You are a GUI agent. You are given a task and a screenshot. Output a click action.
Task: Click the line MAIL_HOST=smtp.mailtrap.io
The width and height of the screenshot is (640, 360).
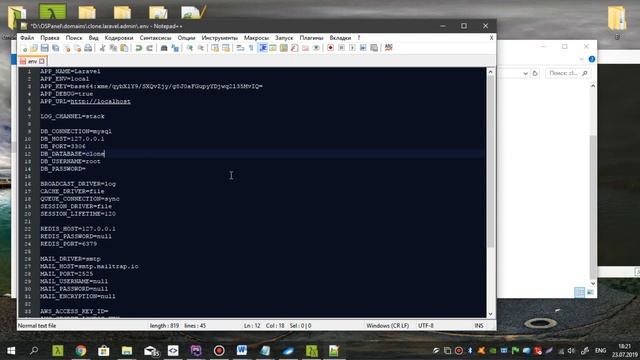(89, 267)
